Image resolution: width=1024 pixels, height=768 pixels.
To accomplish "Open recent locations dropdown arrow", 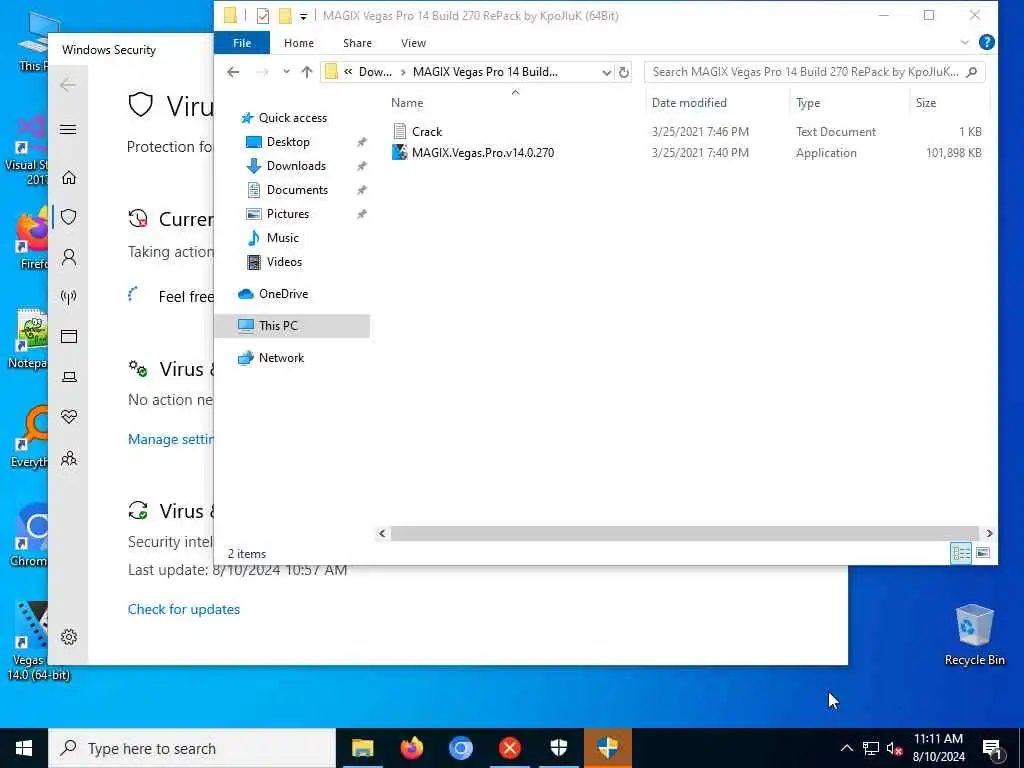I will (x=286, y=72).
